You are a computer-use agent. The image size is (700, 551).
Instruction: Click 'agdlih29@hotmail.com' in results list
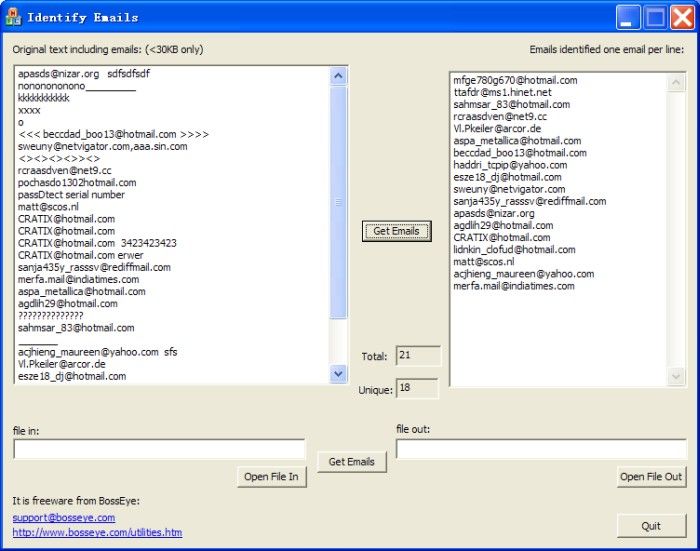click(x=503, y=225)
